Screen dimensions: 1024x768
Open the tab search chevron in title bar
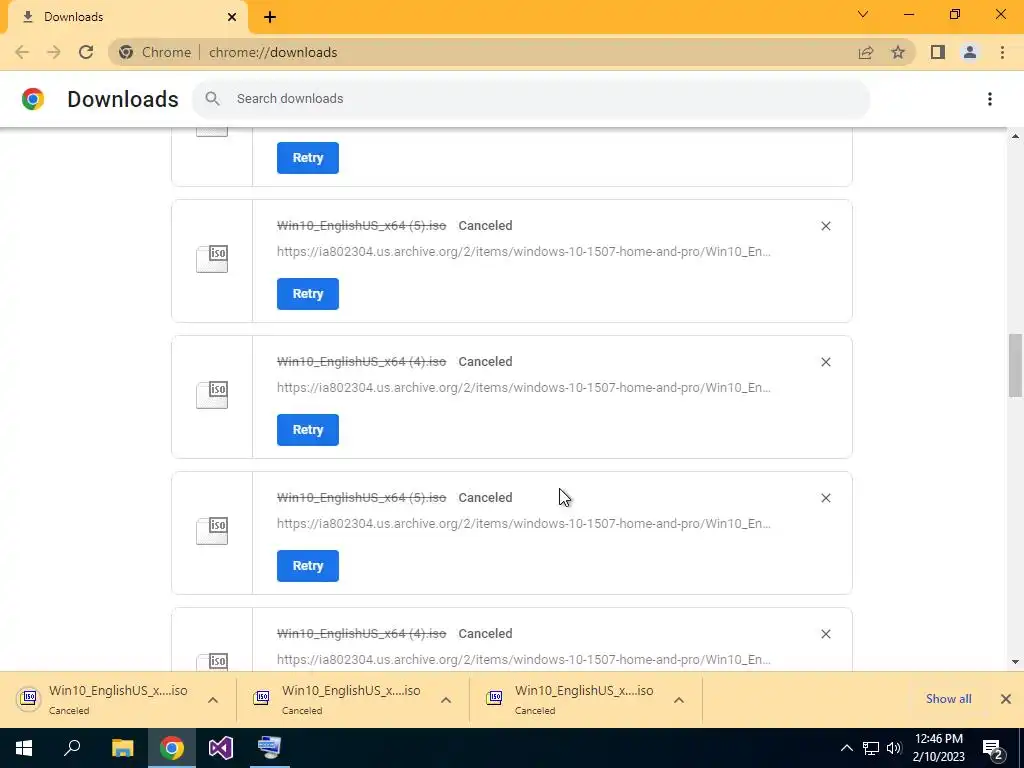863,14
